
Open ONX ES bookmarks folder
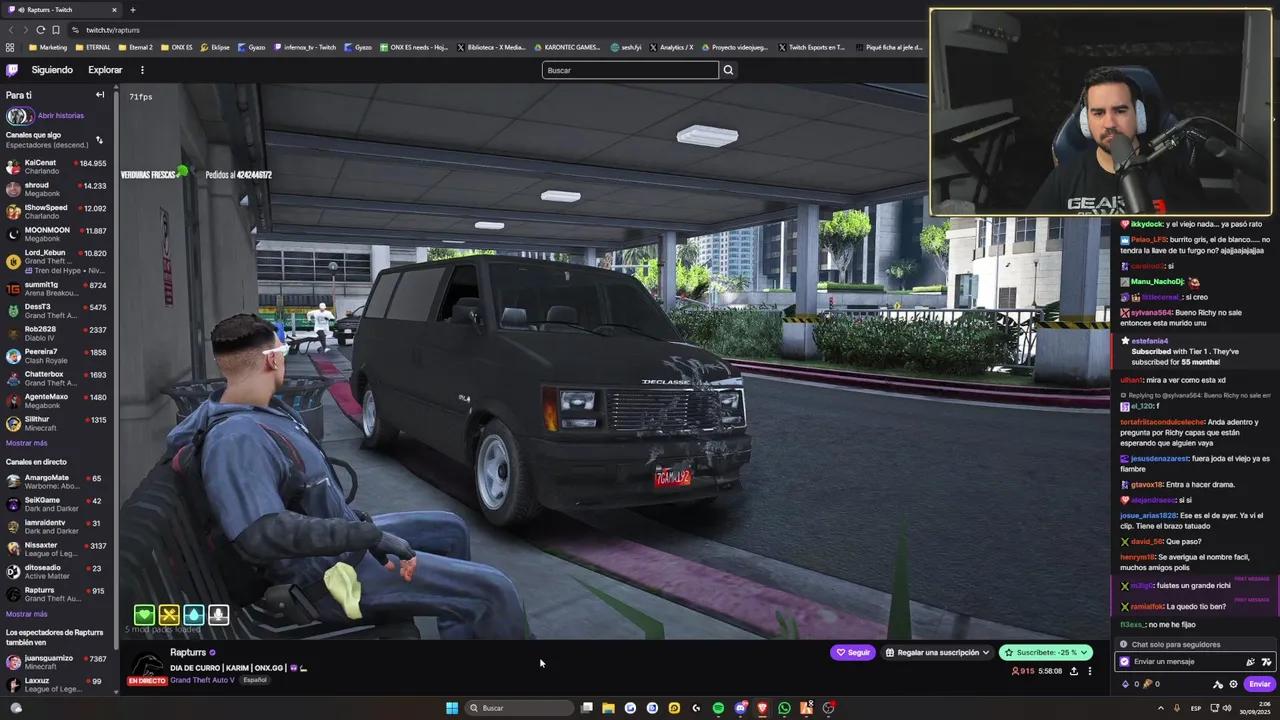click(177, 47)
